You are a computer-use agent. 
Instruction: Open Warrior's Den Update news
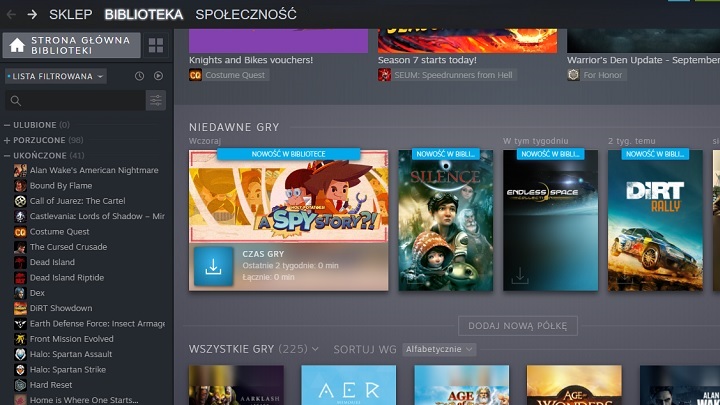[643, 60]
